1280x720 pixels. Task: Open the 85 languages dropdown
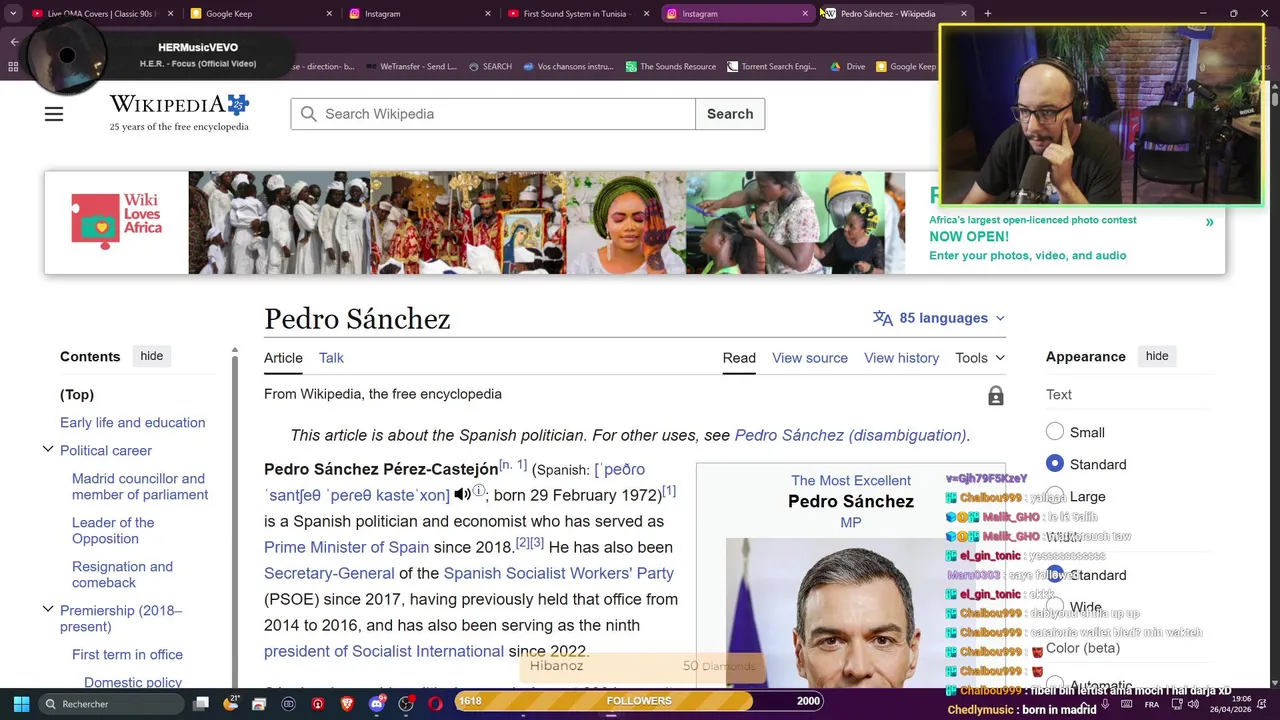pos(939,318)
